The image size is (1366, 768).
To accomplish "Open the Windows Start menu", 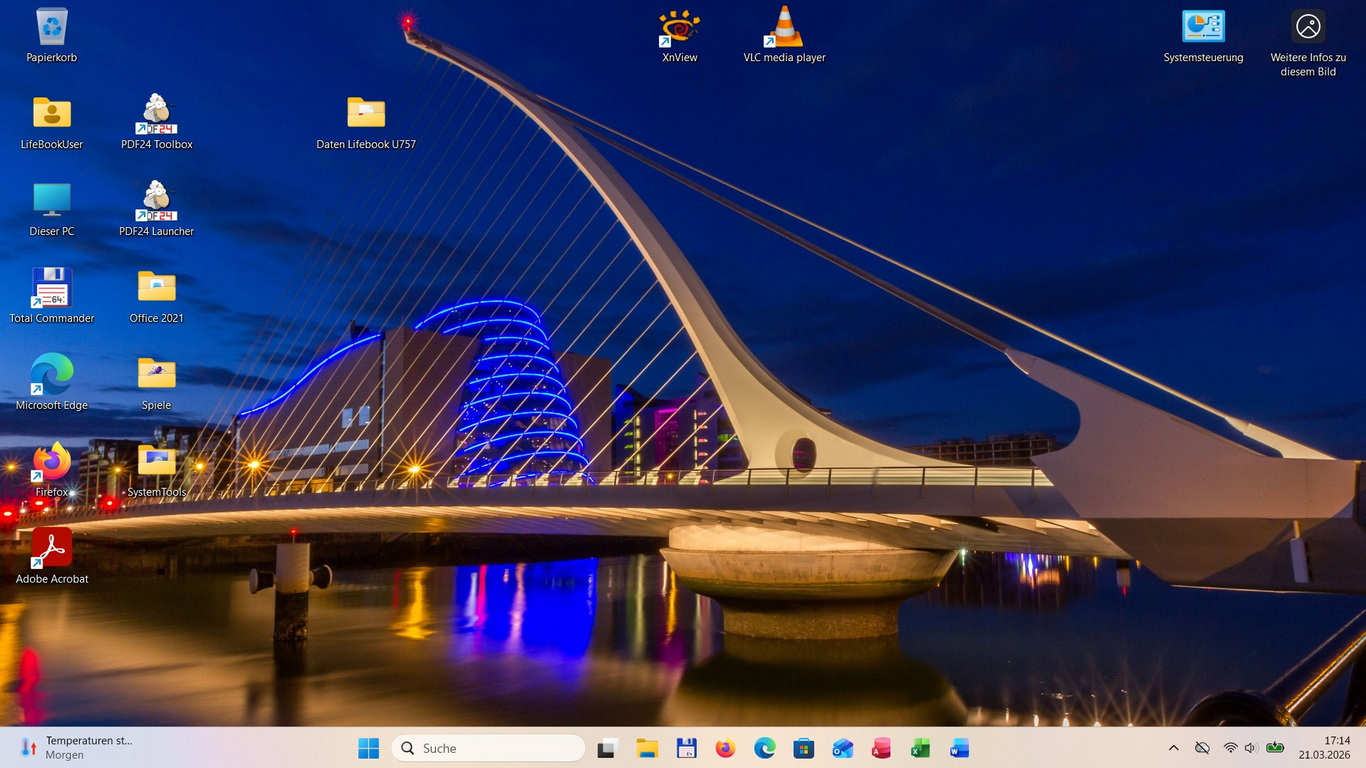I will pyautogui.click(x=369, y=748).
